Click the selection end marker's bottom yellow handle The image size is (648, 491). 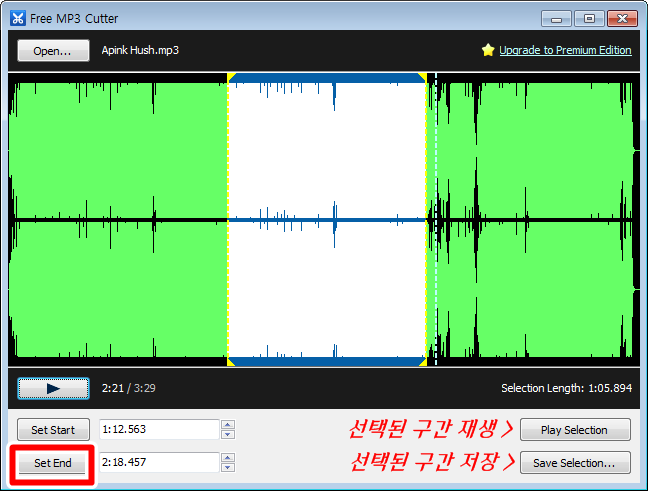coord(422,362)
